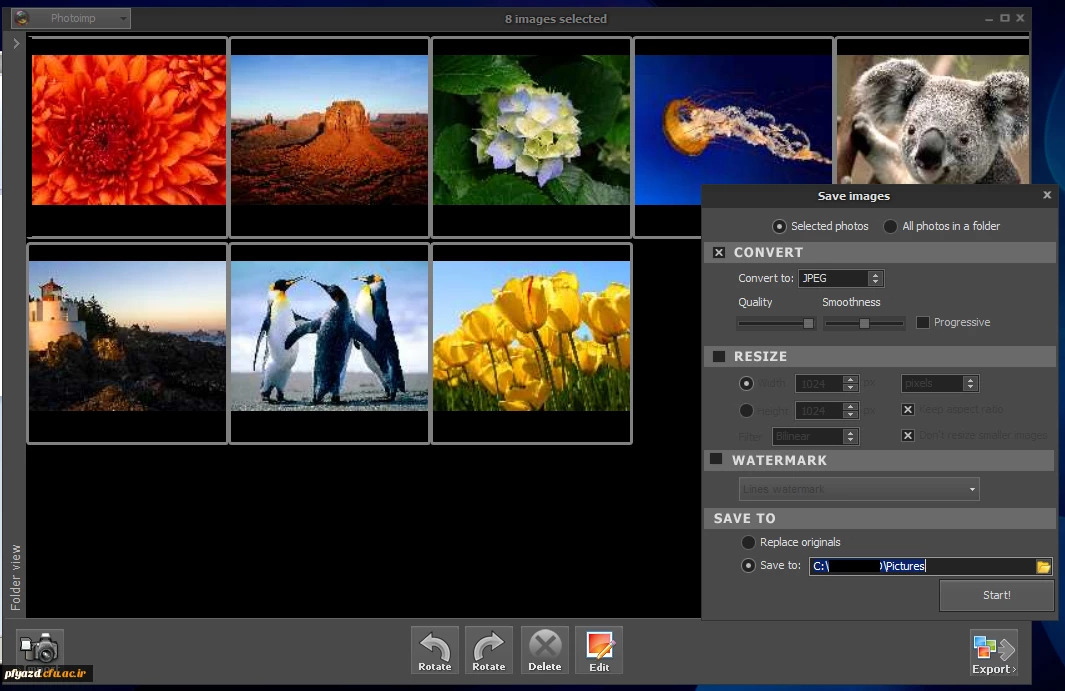Click the Delete icon button
The image size is (1065, 691).
pyautogui.click(x=544, y=650)
